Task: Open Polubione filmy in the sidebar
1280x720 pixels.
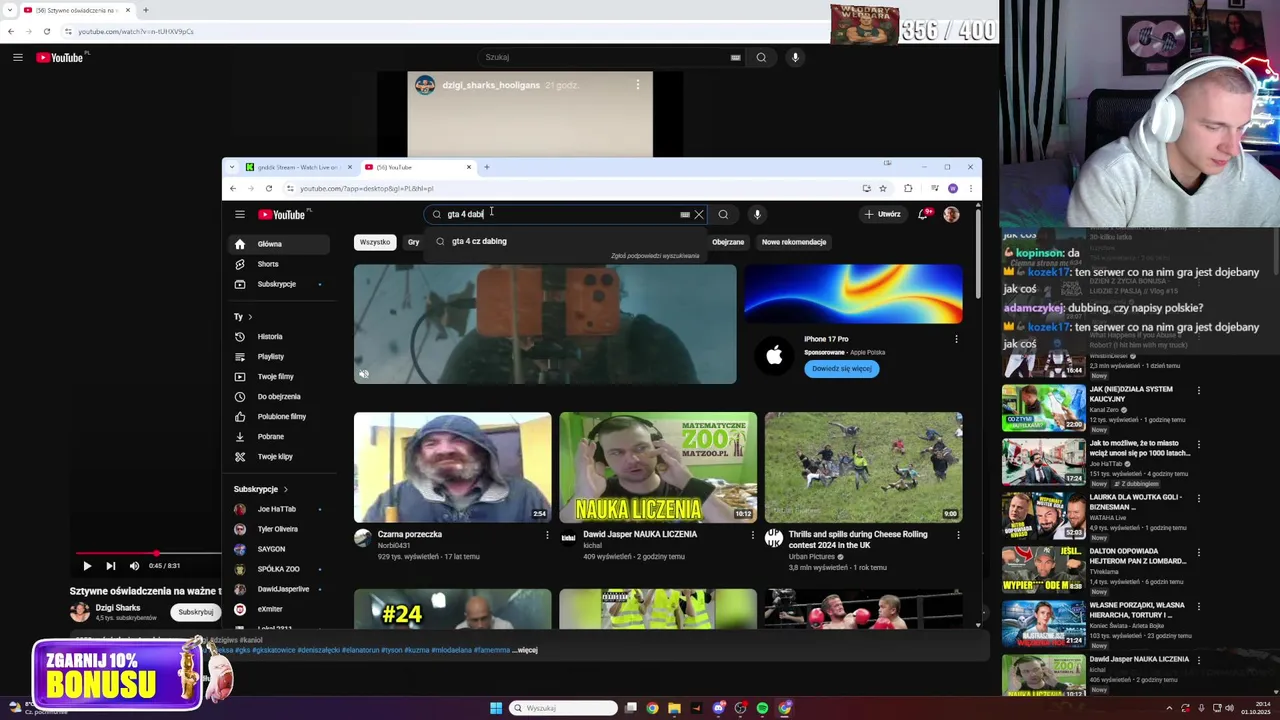Action: 282,417
